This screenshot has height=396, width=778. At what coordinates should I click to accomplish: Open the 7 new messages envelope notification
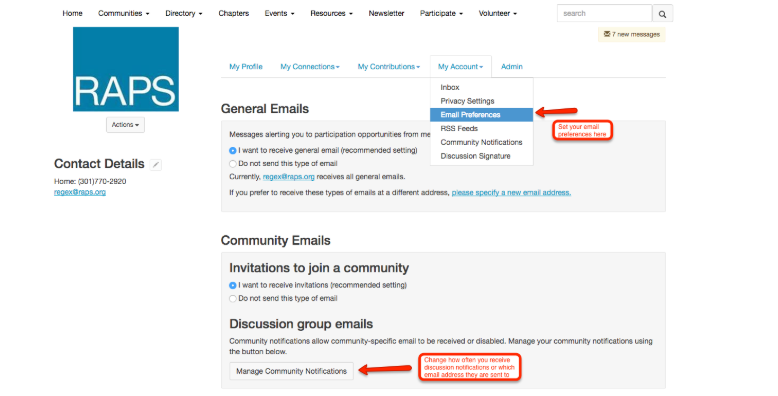[632, 34]
